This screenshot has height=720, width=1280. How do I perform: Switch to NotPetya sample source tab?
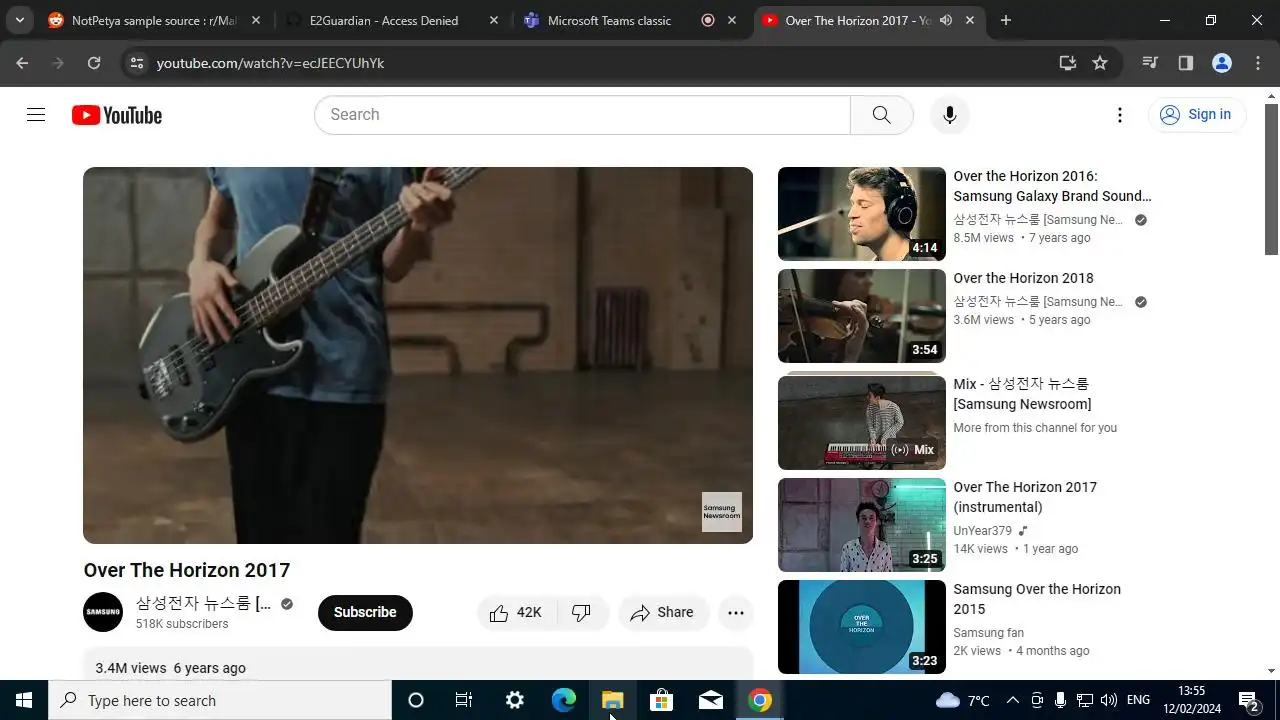point(155,20)
